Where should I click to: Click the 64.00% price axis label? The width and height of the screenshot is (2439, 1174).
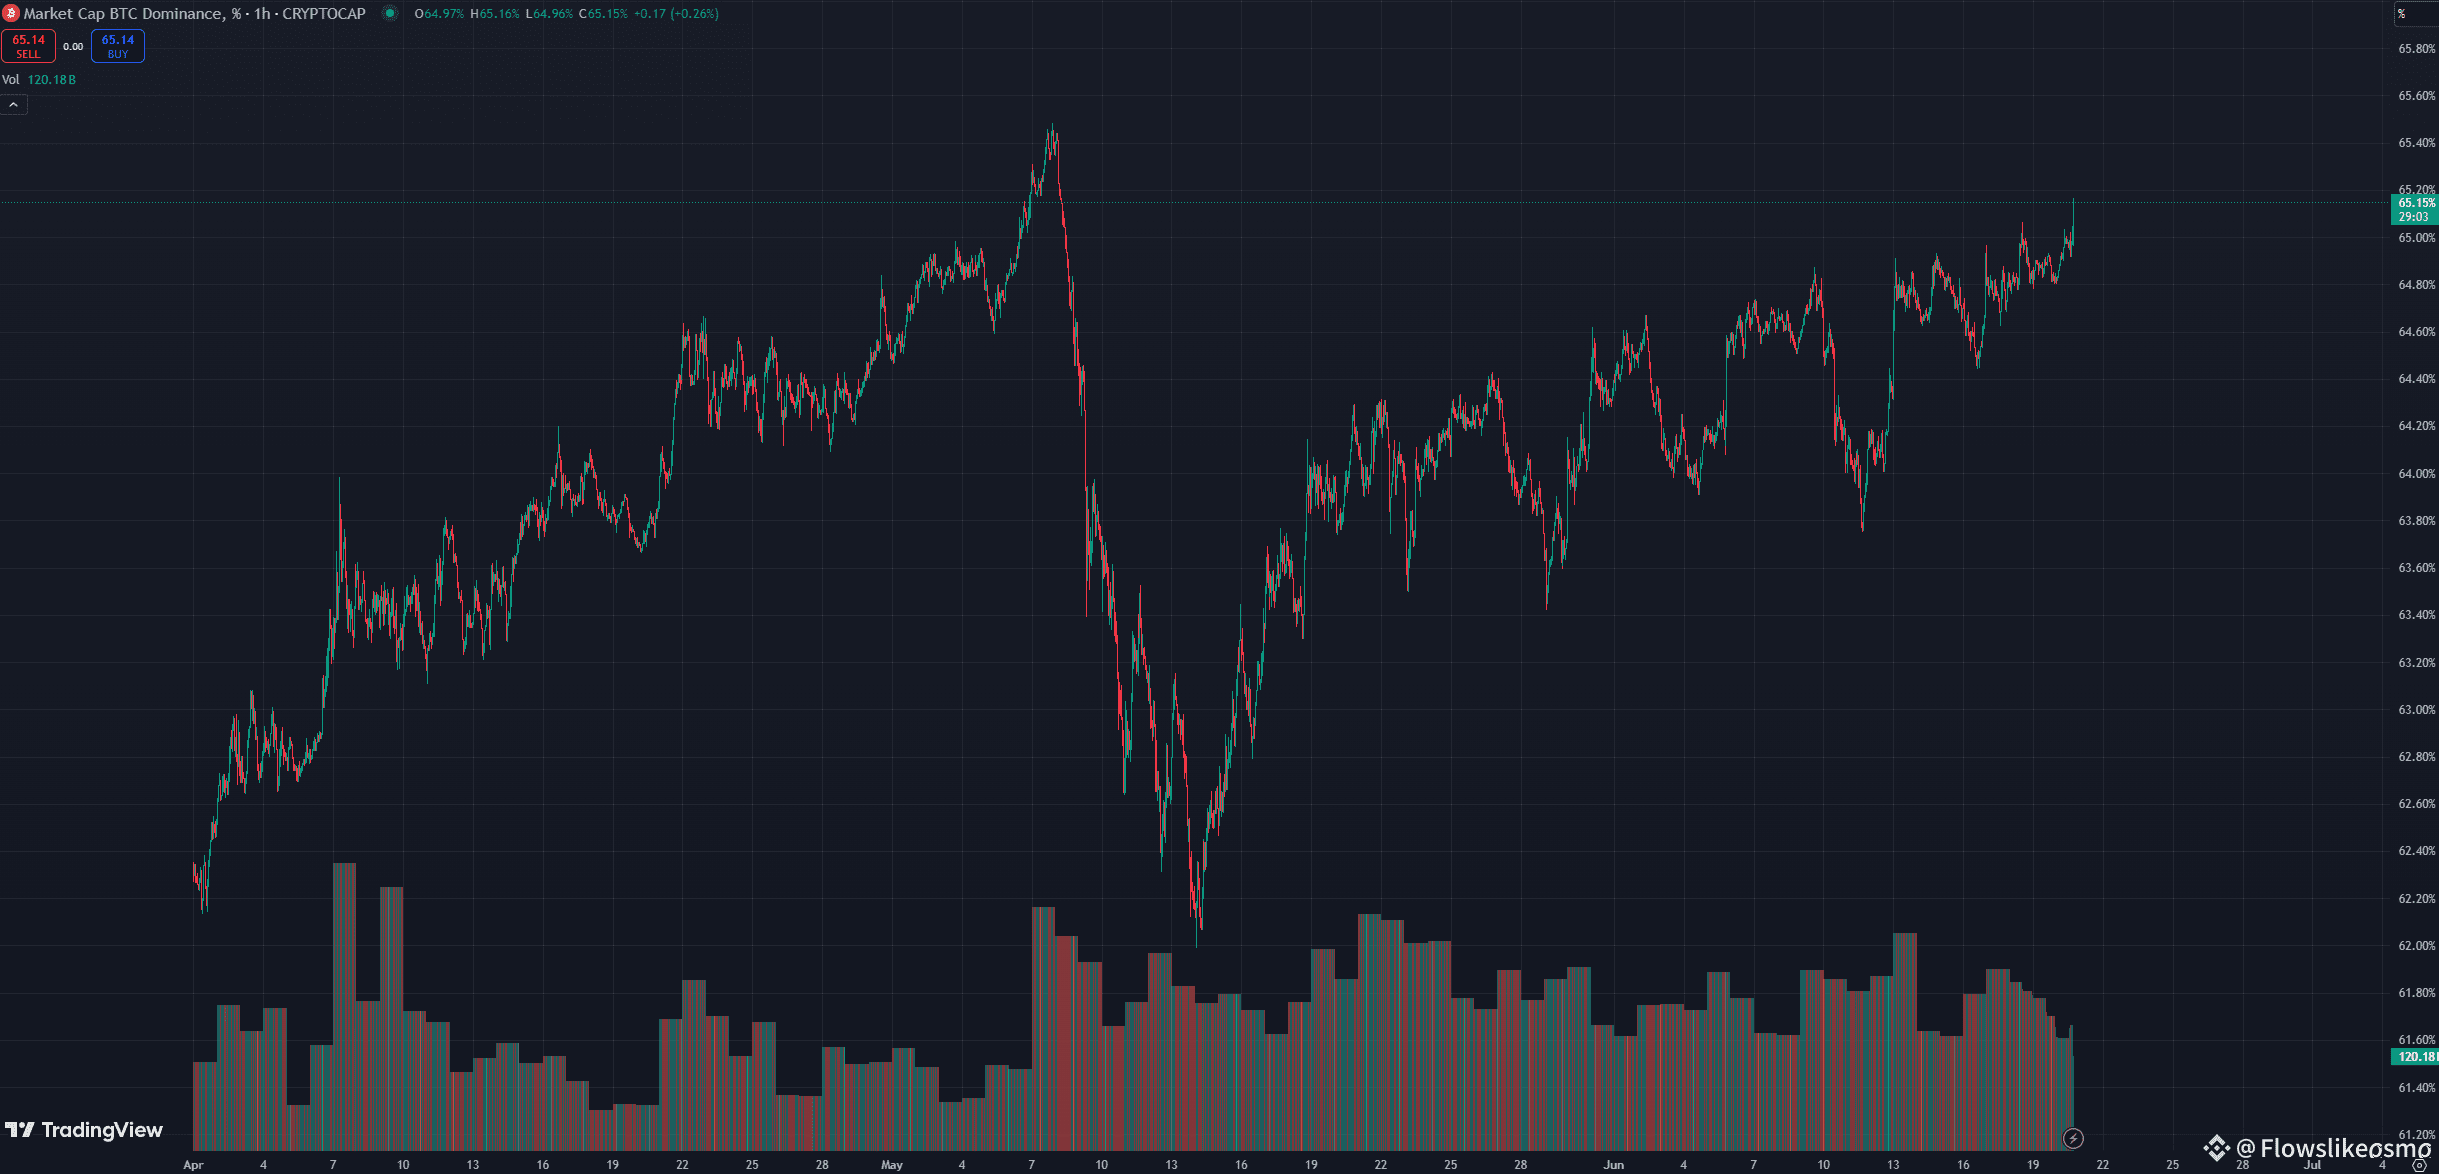pyautogui.click(x=2416, y=474)
